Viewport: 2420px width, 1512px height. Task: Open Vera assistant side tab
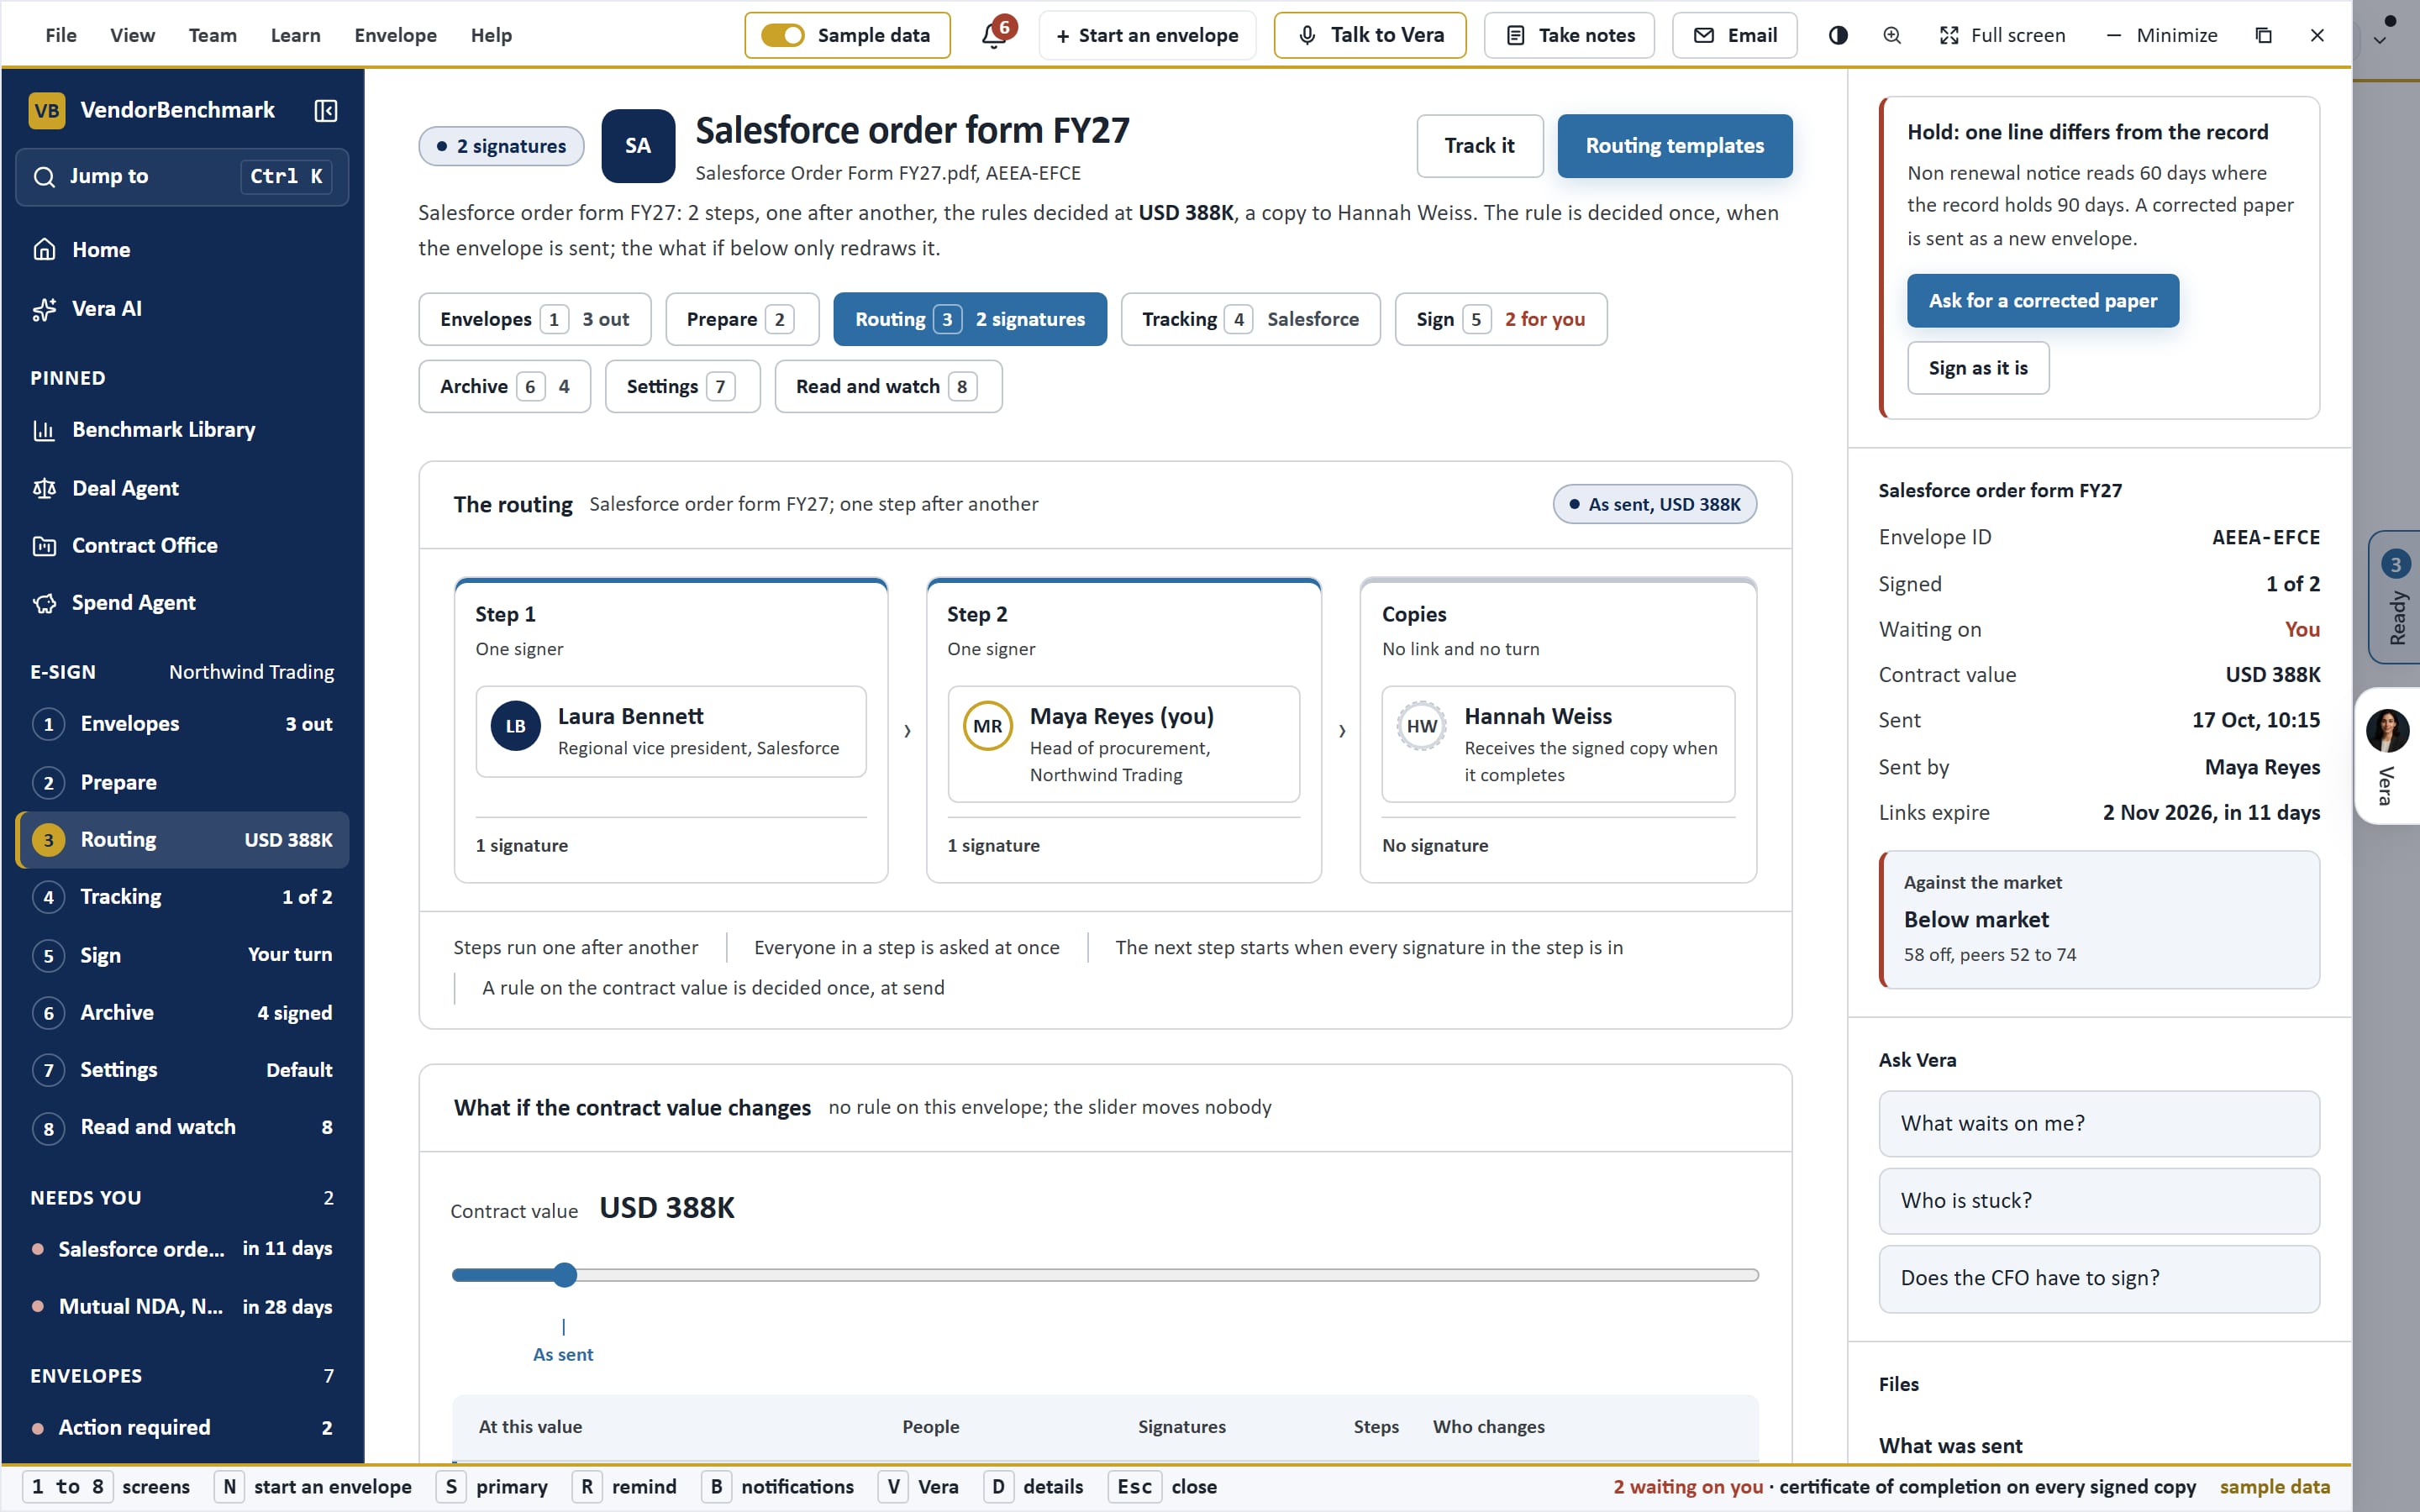pyautogui.click(x=2388, y=756)
